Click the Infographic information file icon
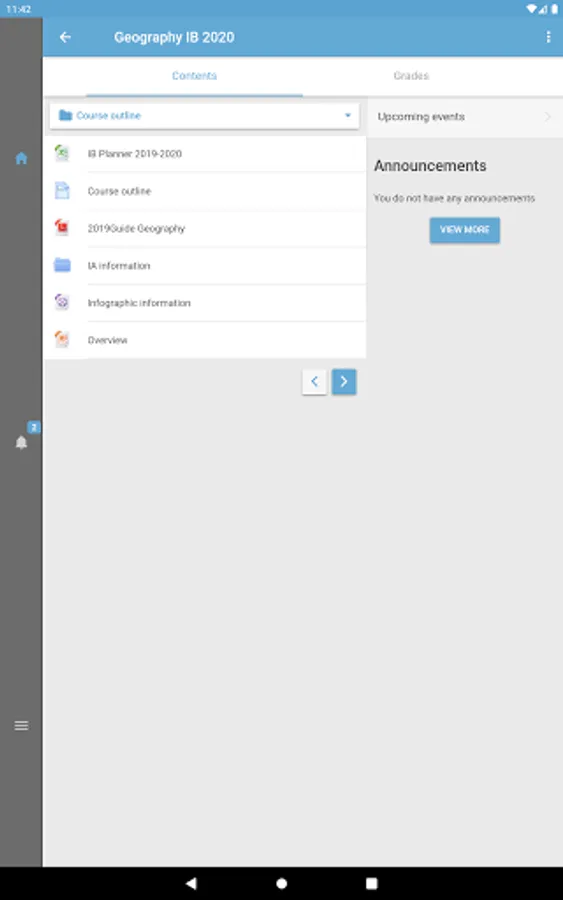 point(62,302)
